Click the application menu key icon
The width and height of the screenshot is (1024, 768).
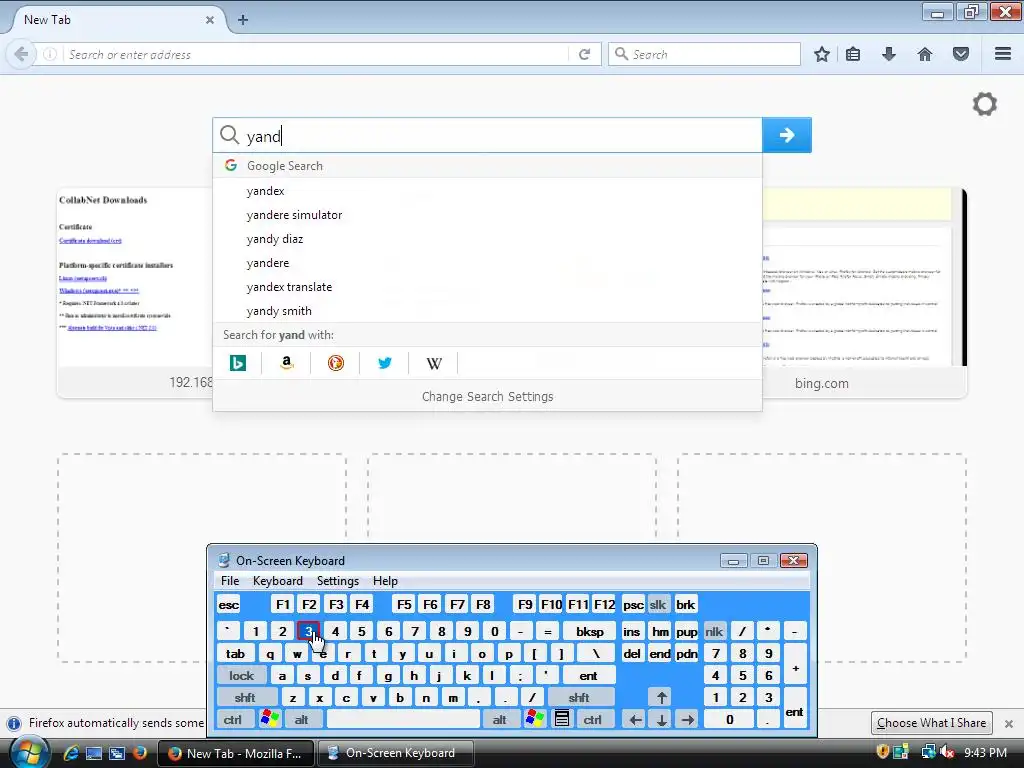(562, 720)
